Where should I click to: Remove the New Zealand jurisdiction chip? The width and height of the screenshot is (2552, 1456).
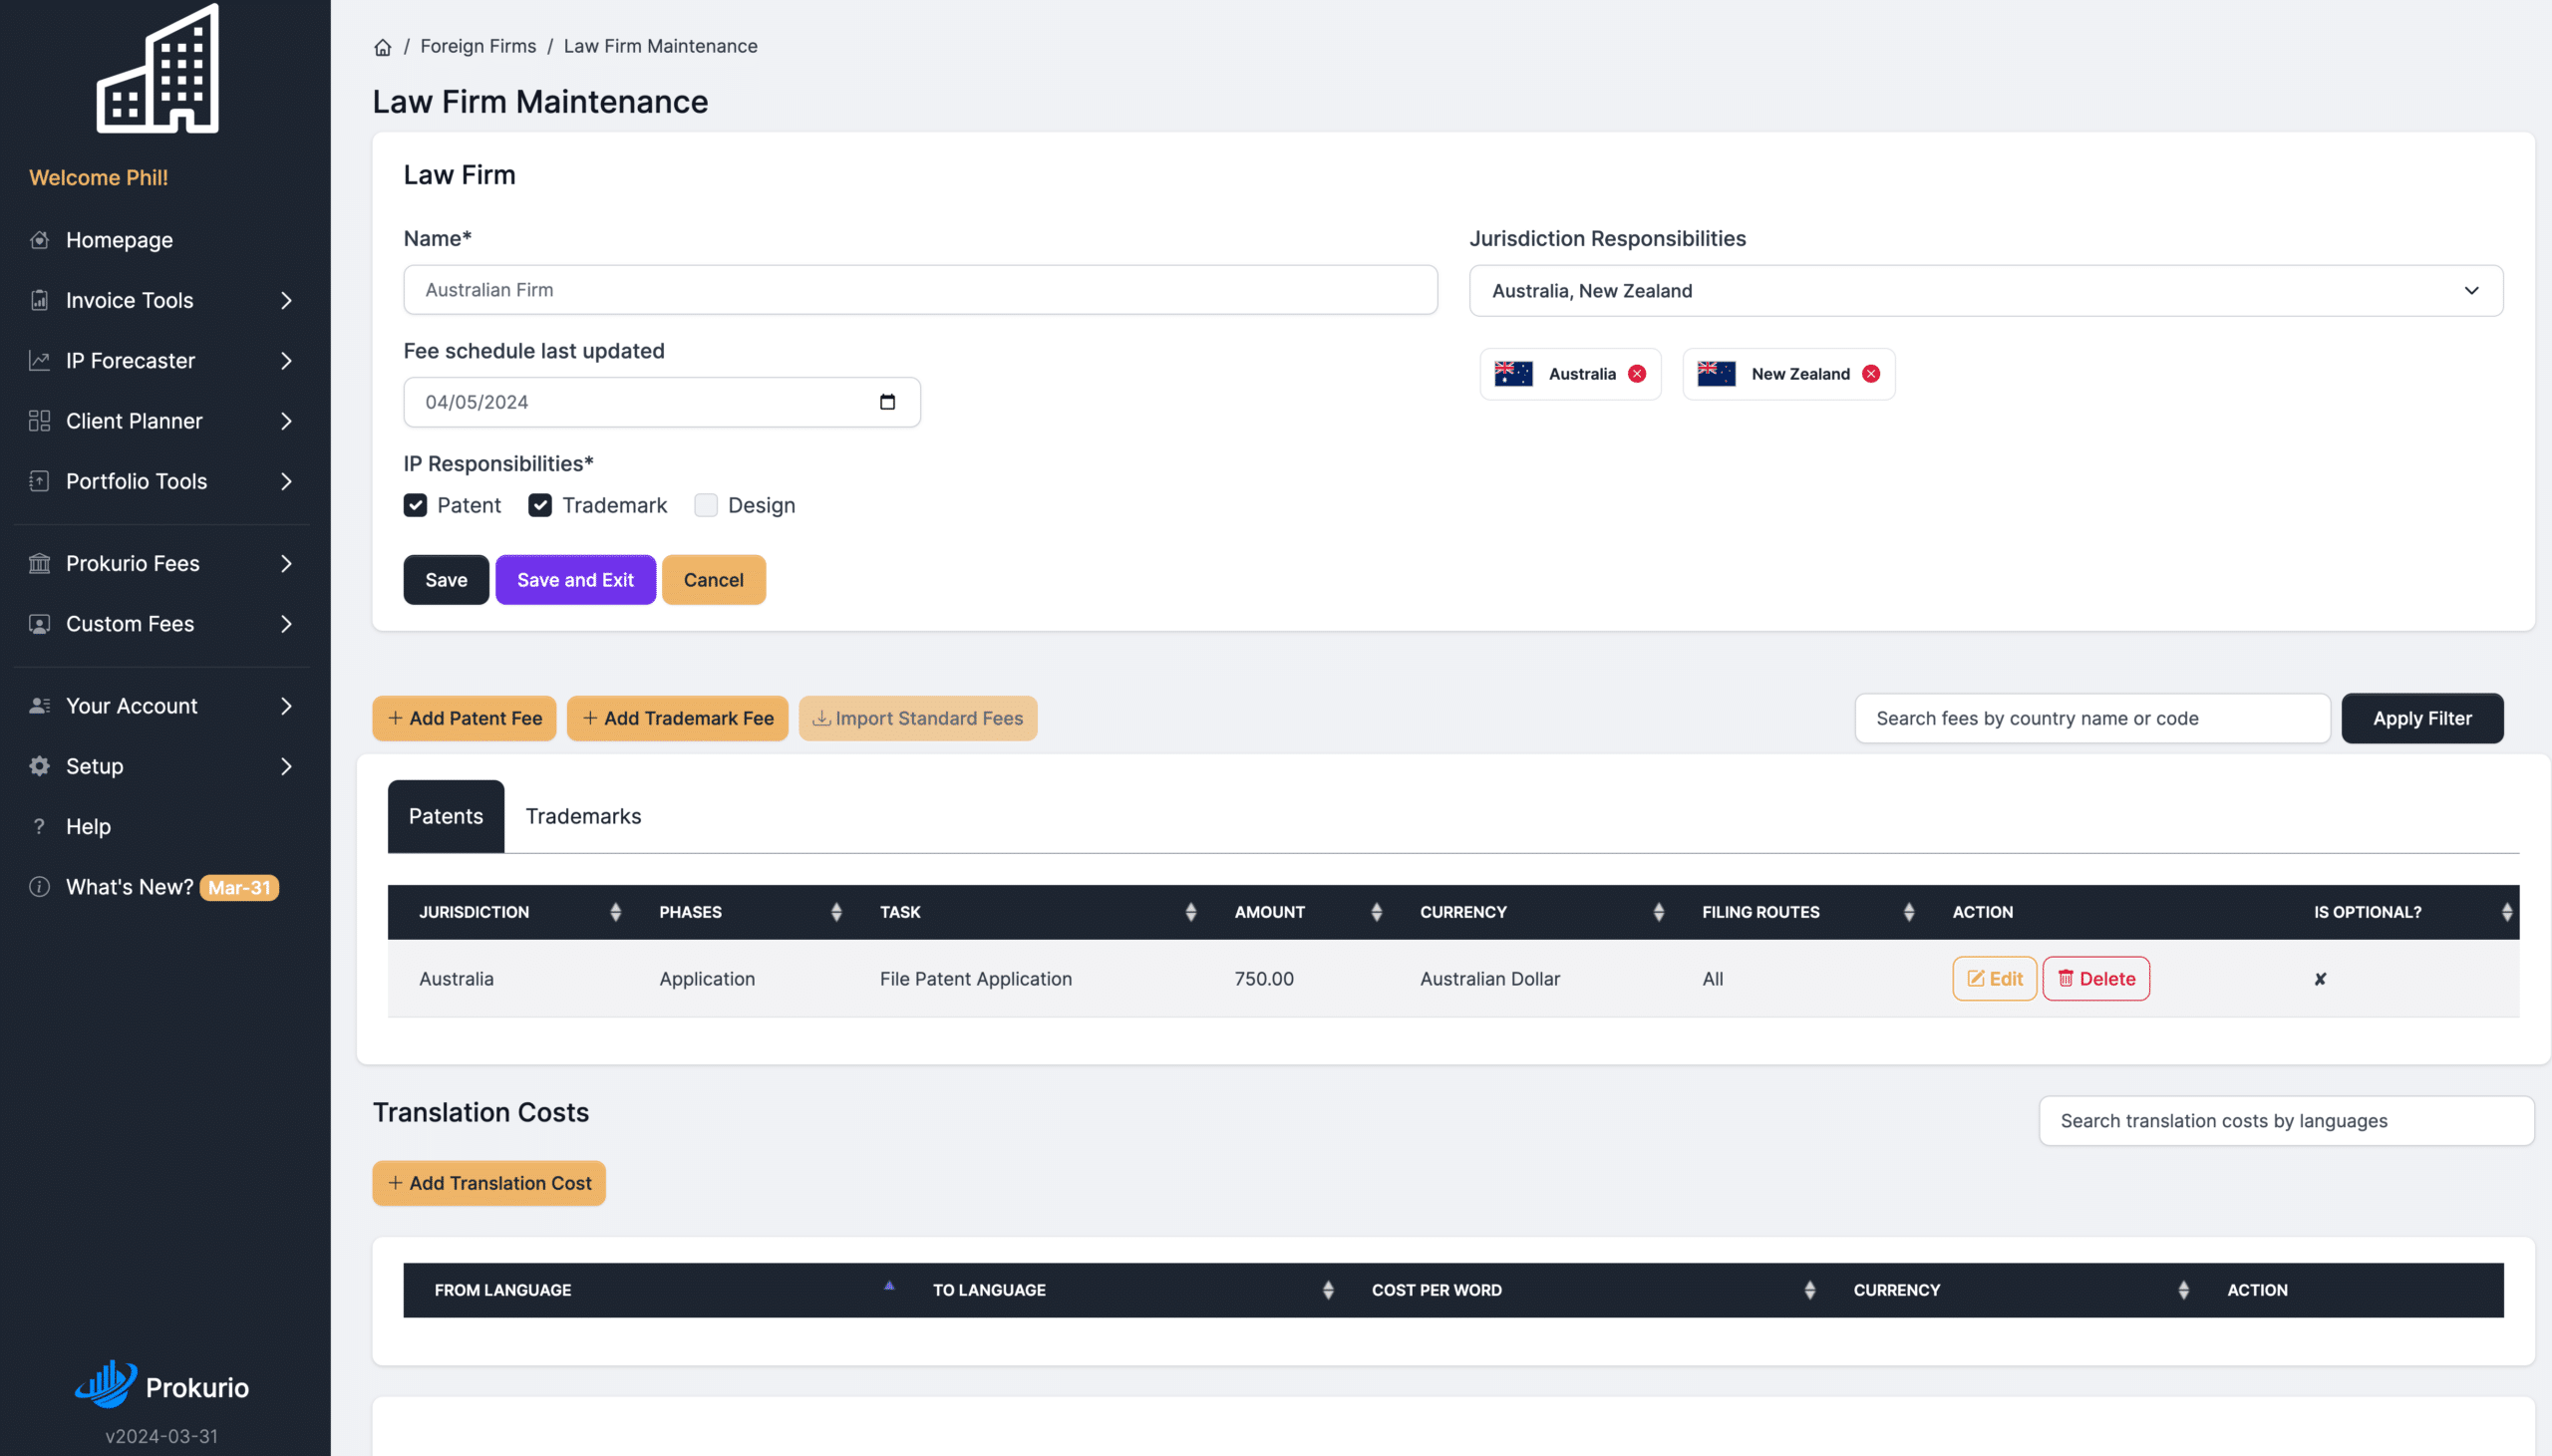coord(1871,374)
